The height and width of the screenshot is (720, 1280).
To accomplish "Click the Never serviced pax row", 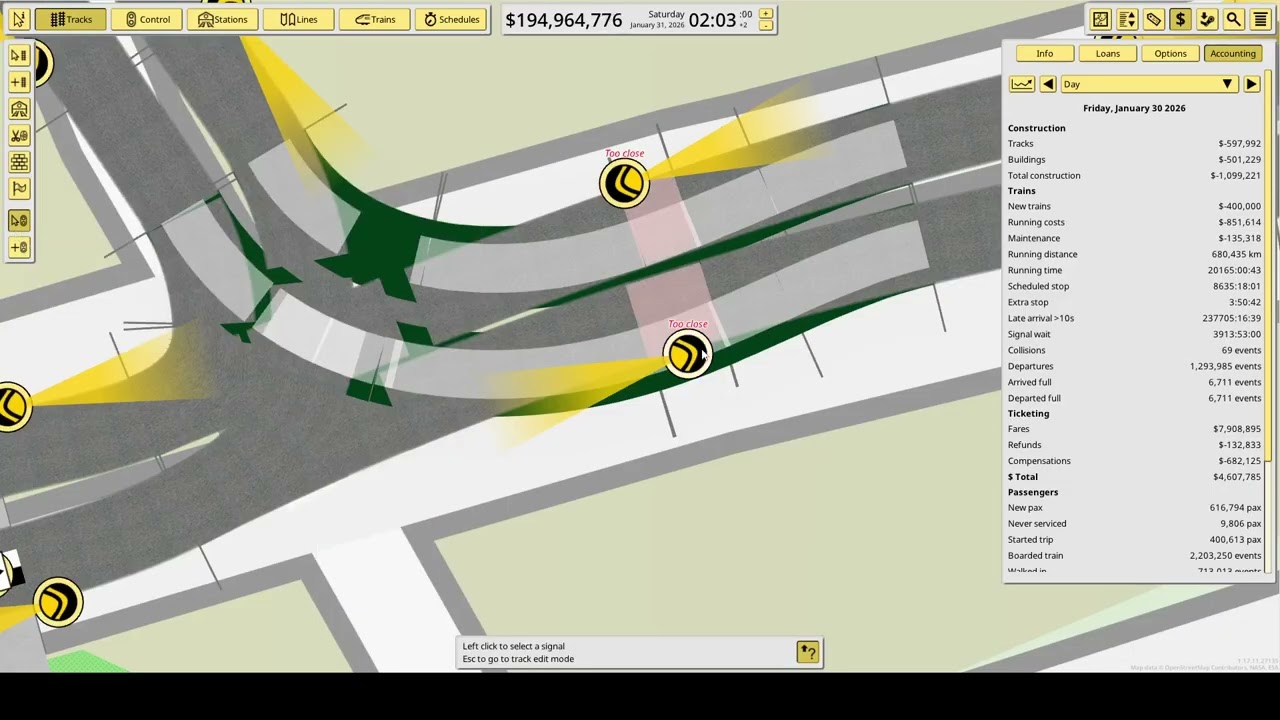I will coord(1134,524).
